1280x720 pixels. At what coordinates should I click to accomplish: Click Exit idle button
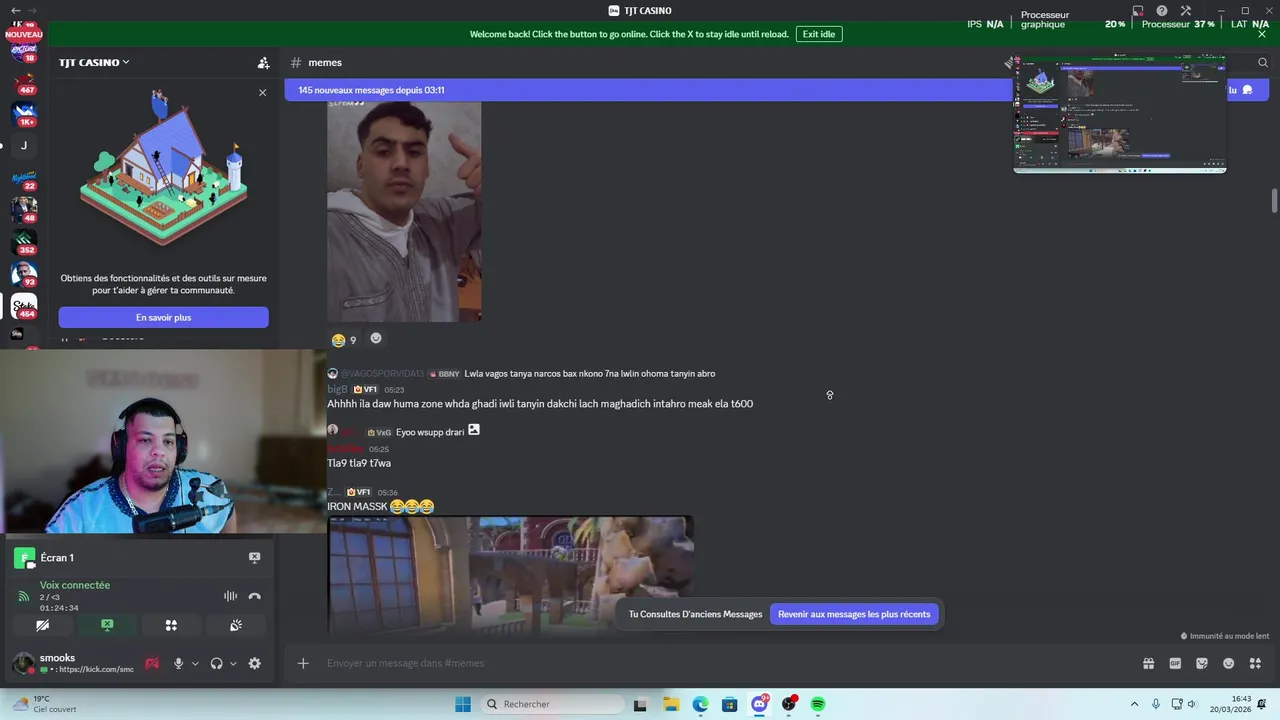point(818,34)
